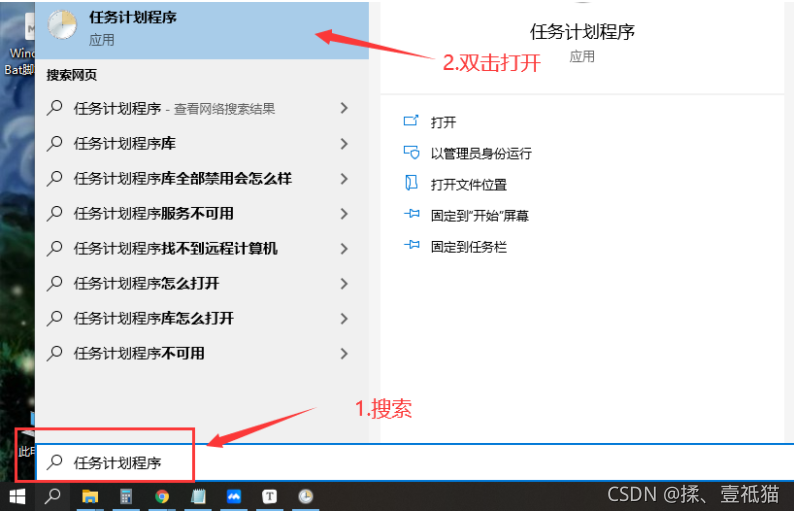The height and width of the screenshot is (514, 795).
Task: Click the 任务计划程序 title in right pane
Action: 582,32
